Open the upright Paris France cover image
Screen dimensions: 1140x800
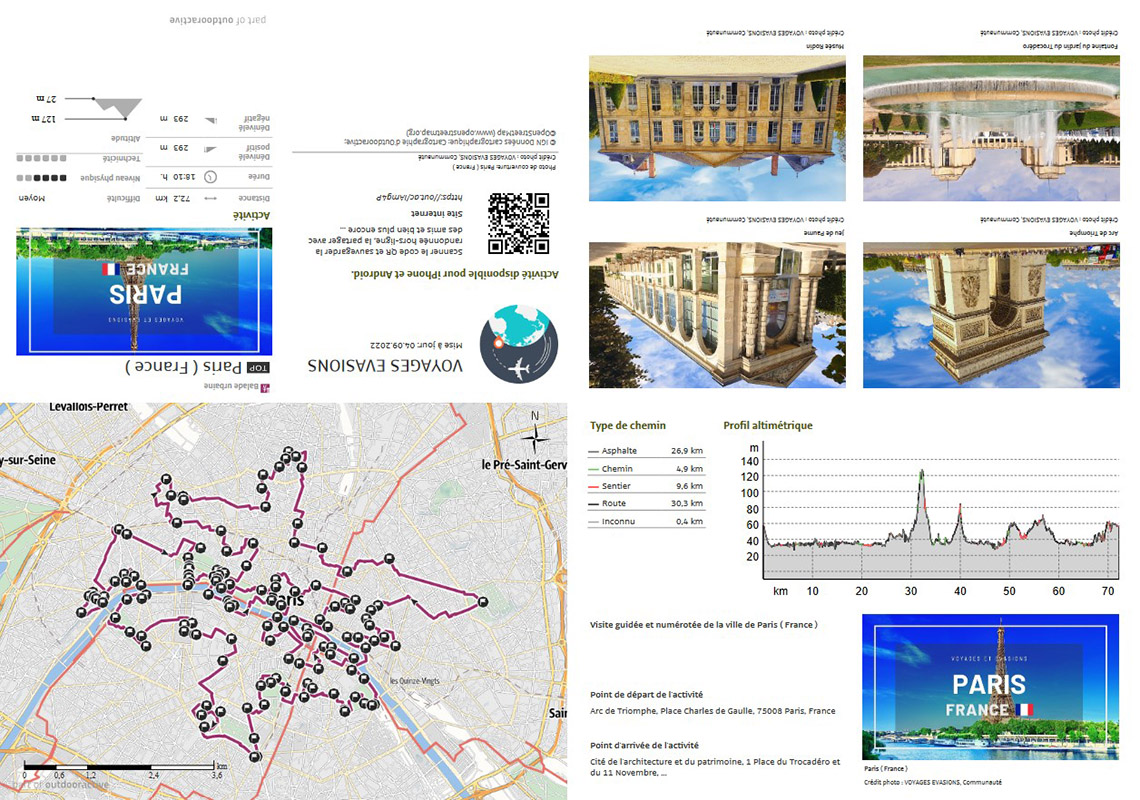(990, 687)
